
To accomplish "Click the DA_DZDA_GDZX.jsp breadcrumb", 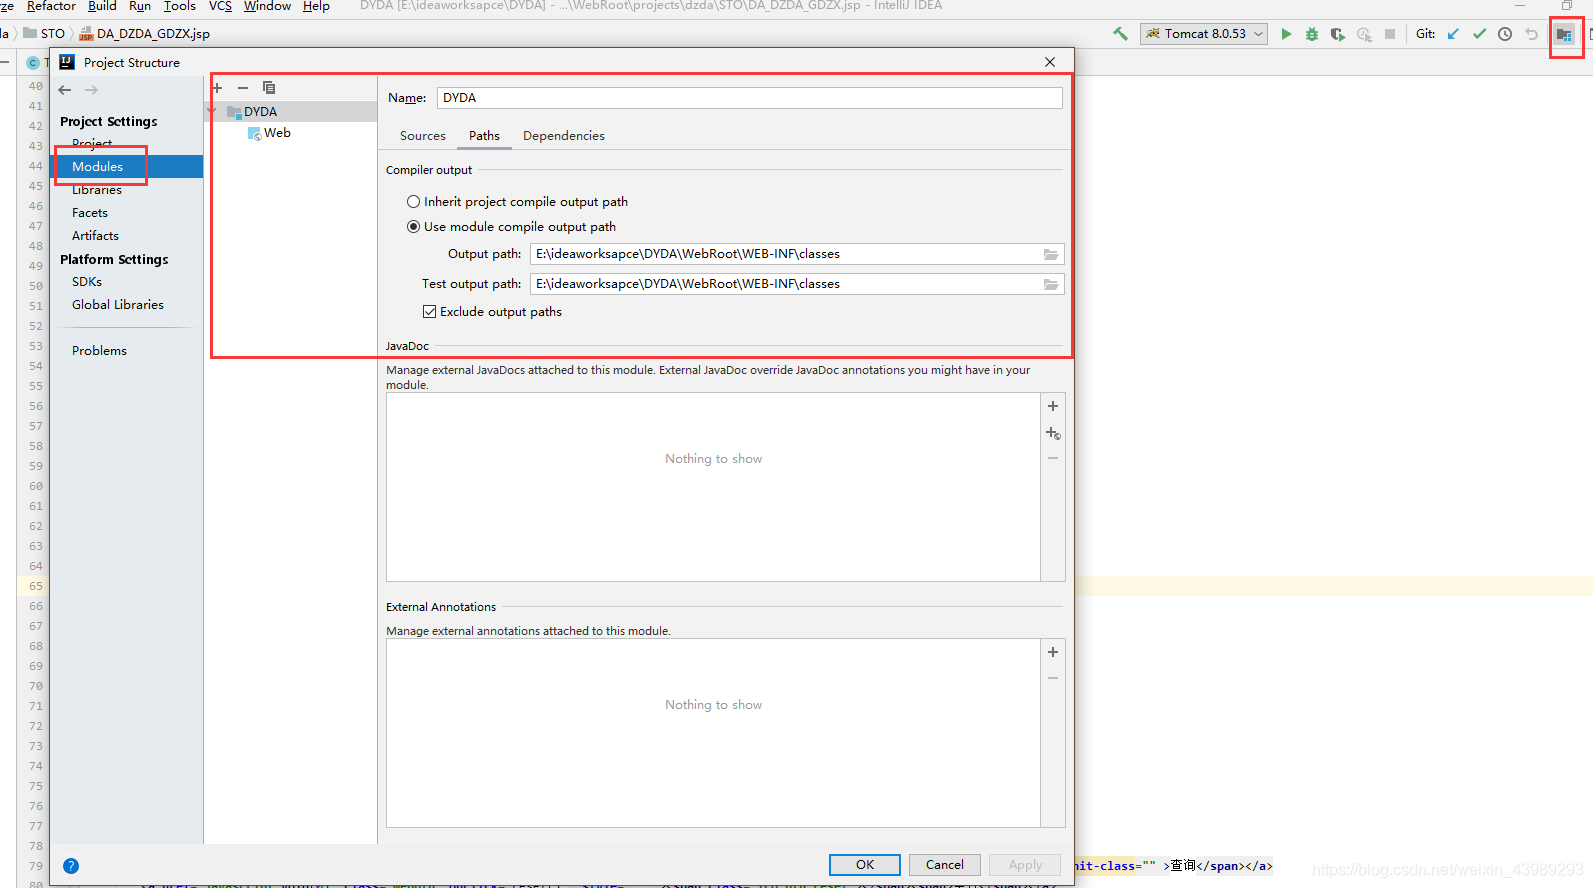I will click(x=144, y=34).
